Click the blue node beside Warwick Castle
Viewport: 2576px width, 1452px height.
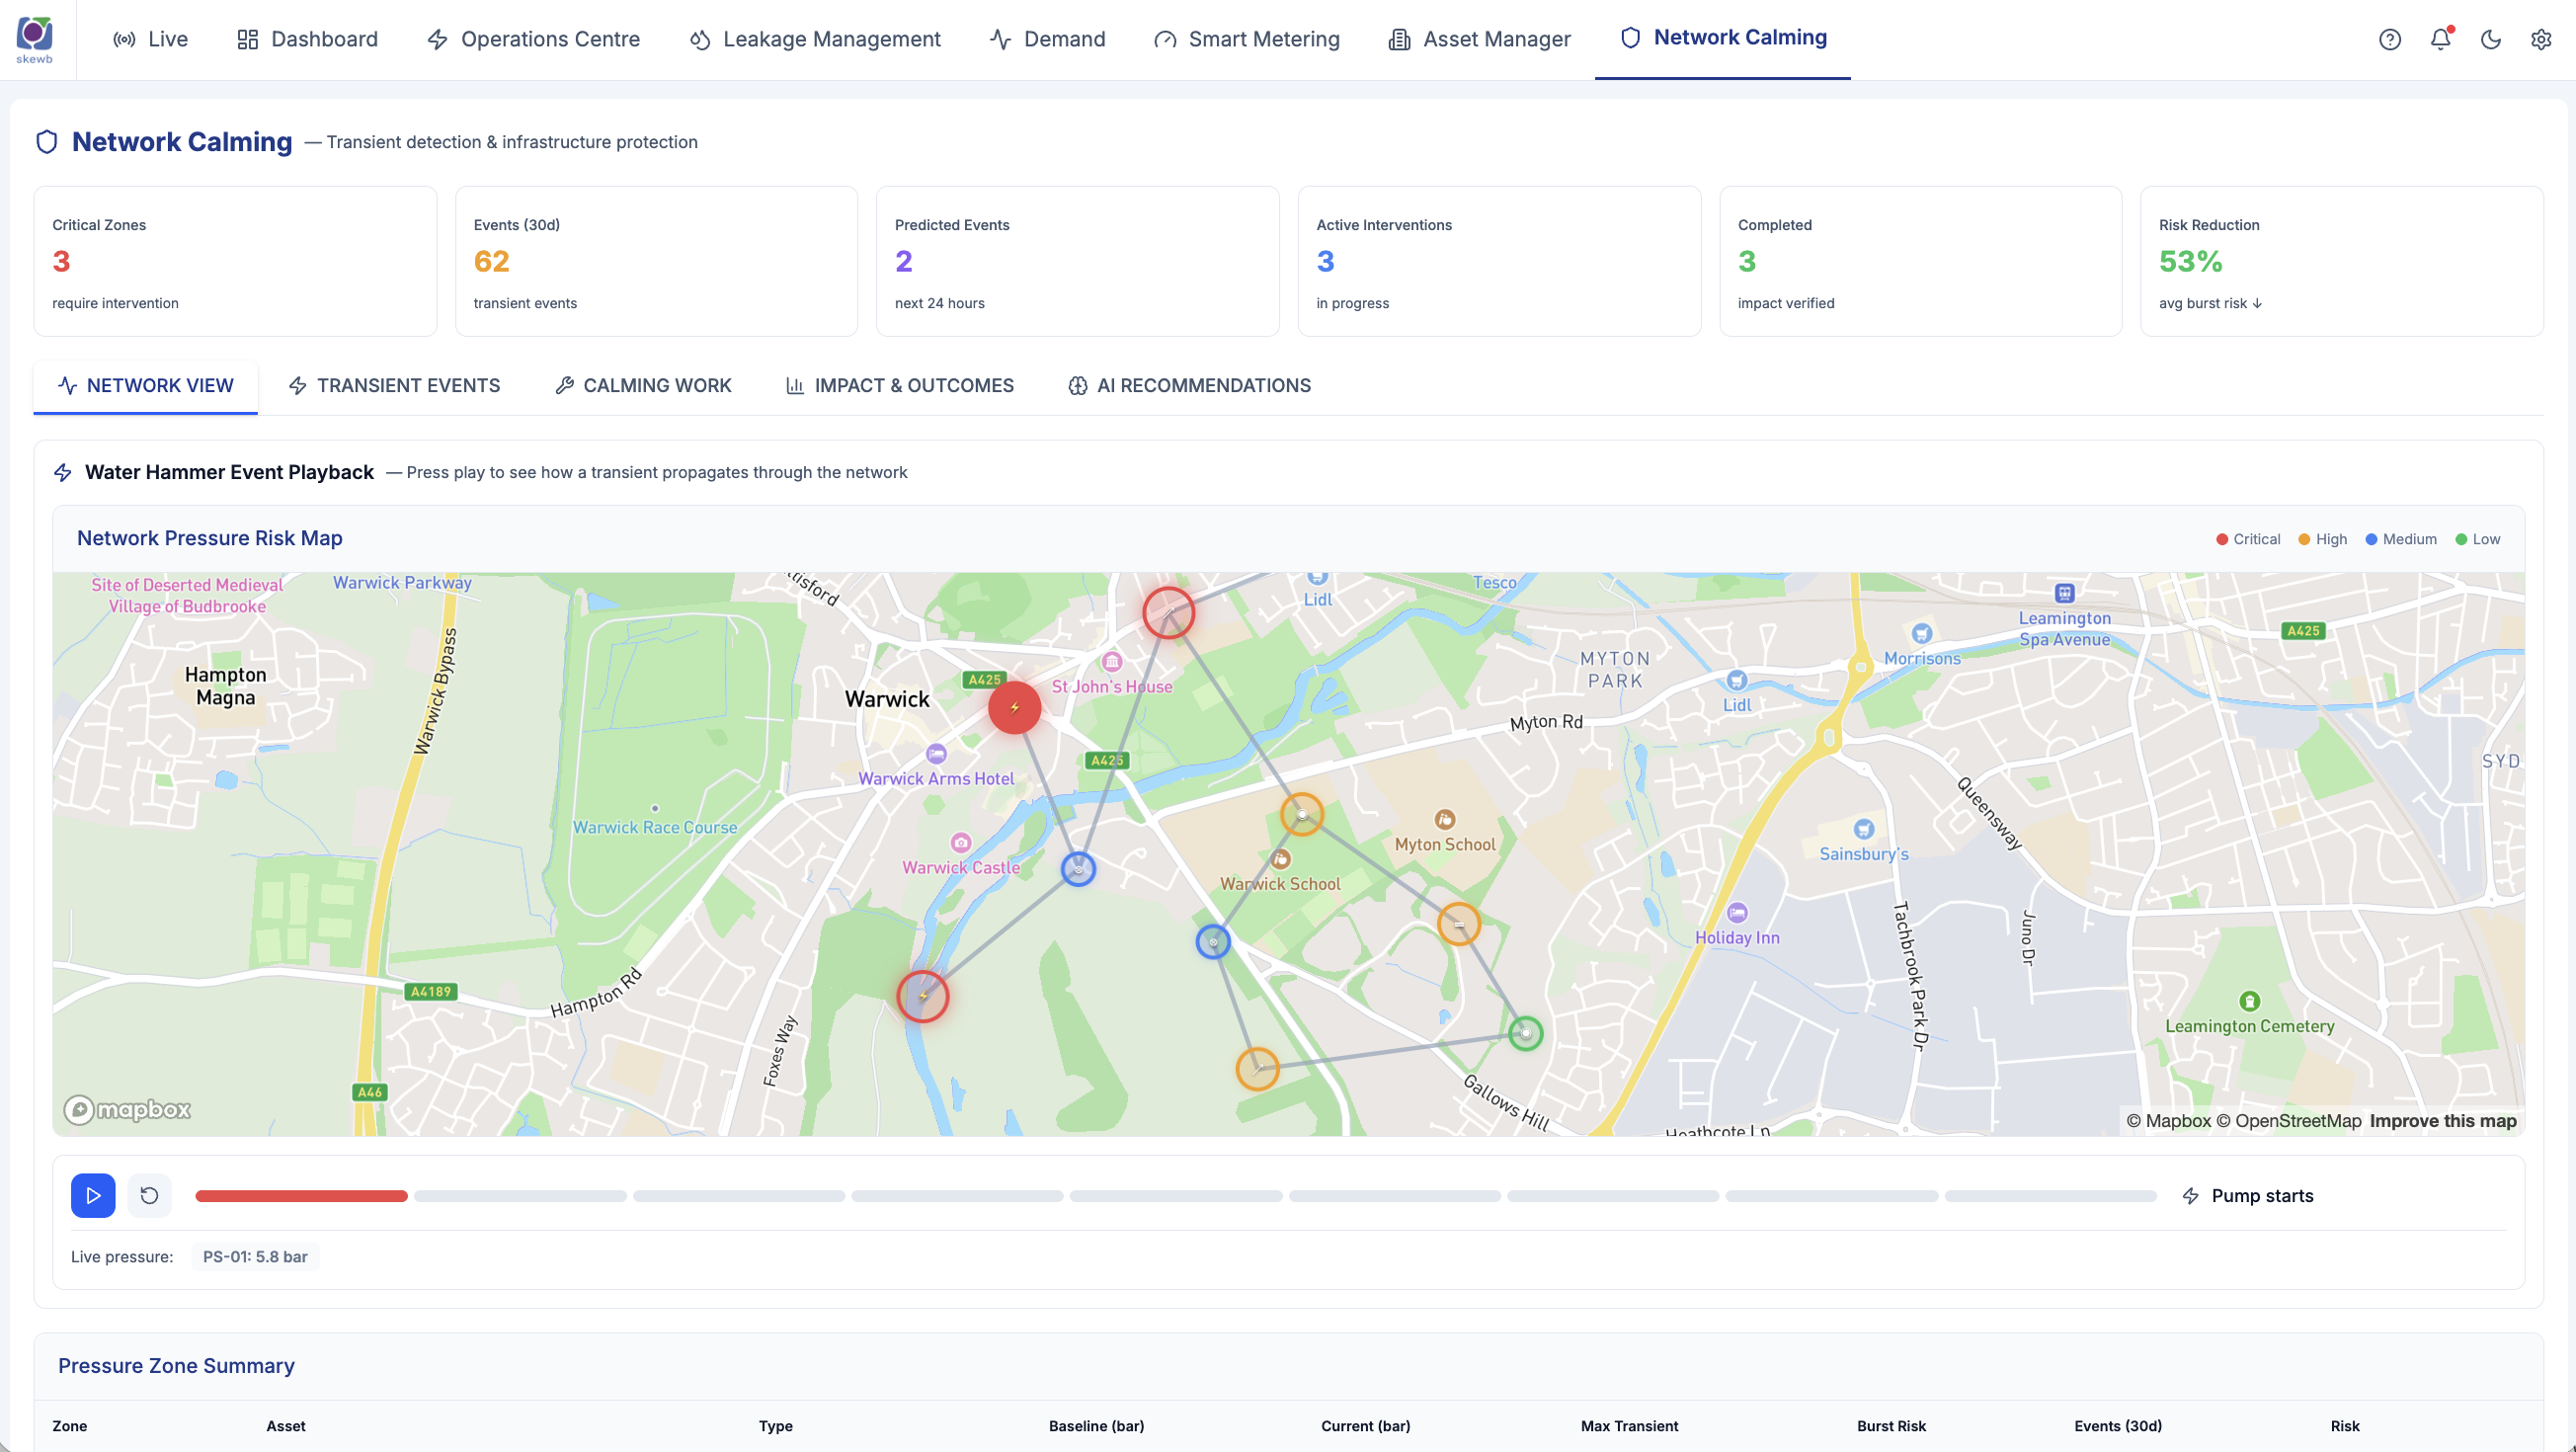pos(1078,869)
